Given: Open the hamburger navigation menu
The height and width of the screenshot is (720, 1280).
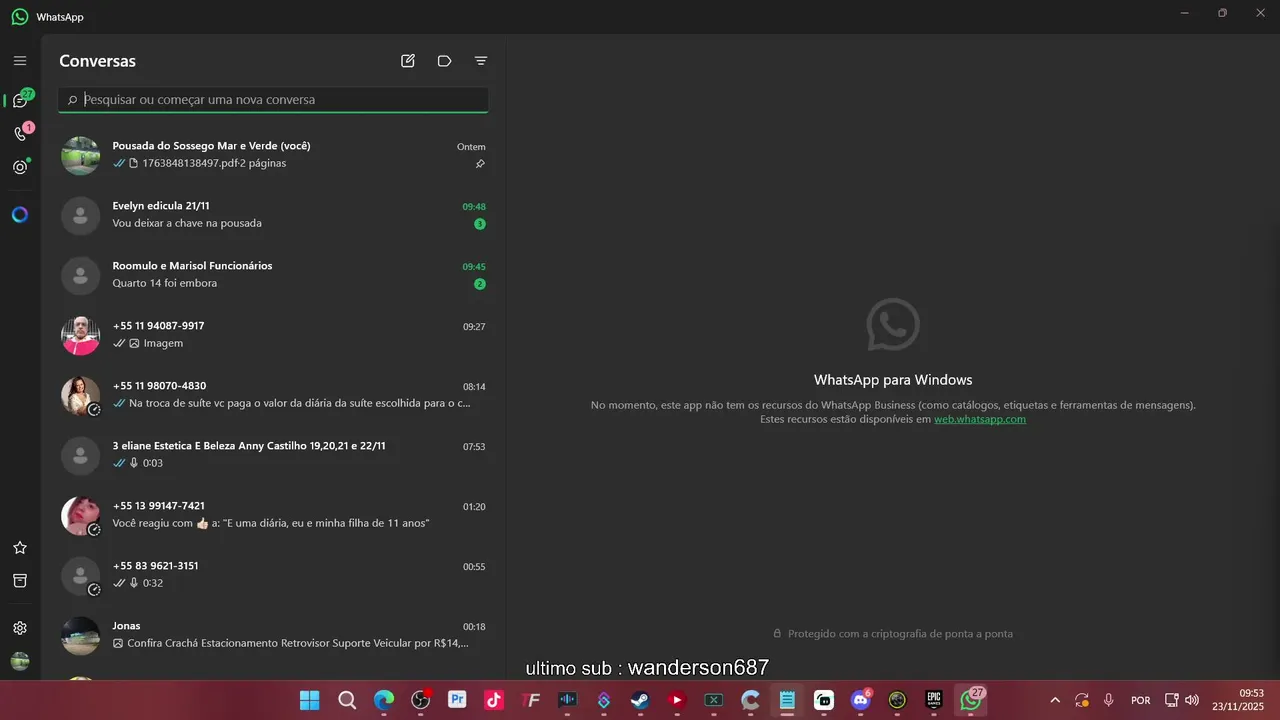Looking at the screenshot, I should click(x=20, y=61).
